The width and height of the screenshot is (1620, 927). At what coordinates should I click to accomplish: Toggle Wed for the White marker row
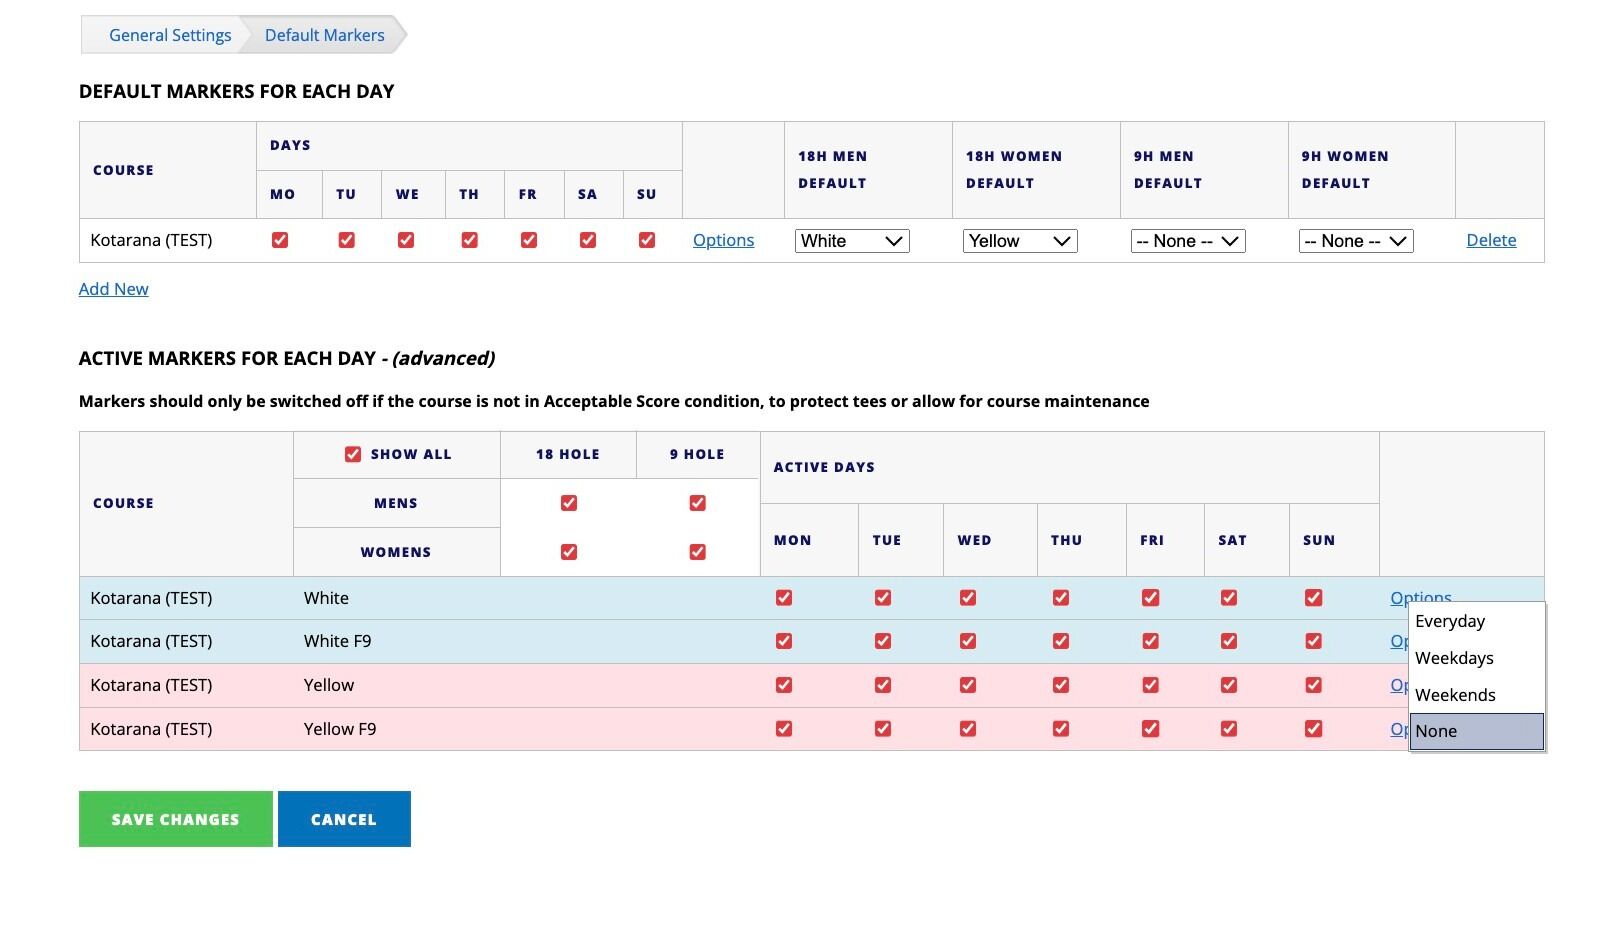click(x=968, y=598)
